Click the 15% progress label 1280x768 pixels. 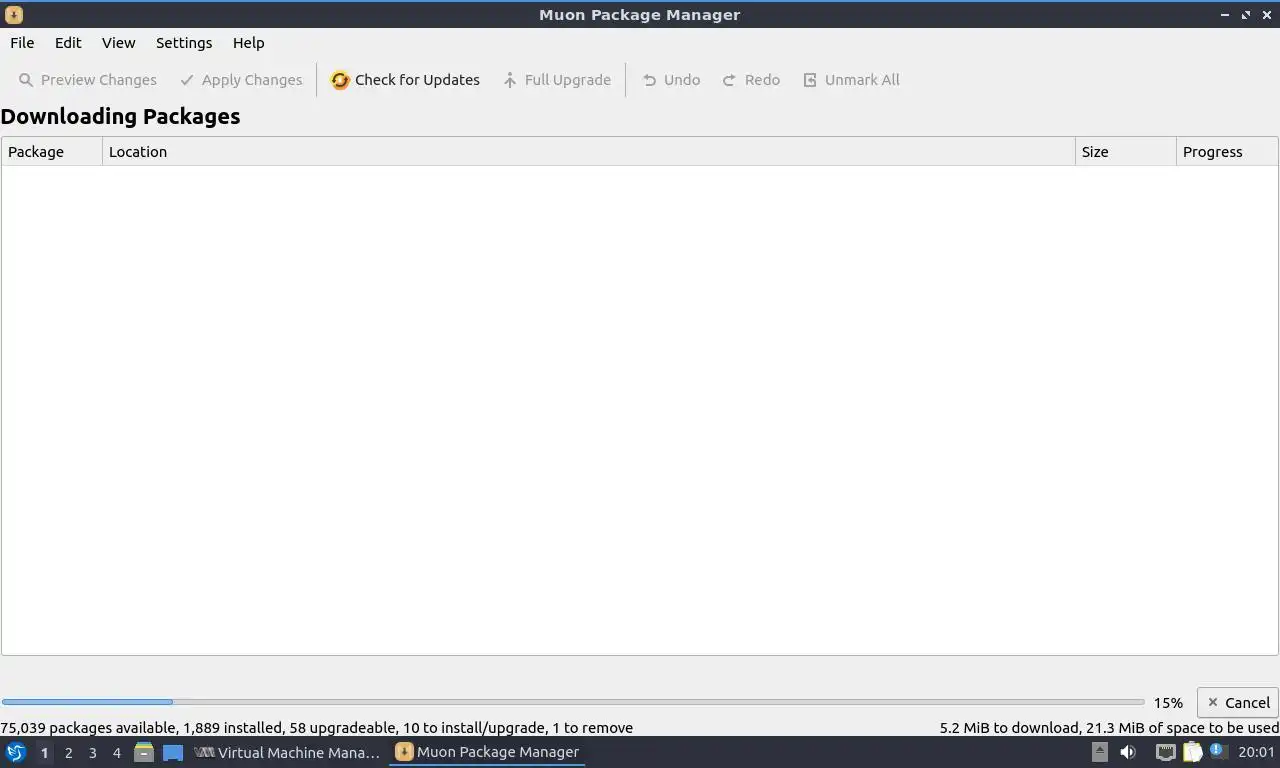(x=1168, y=703)
